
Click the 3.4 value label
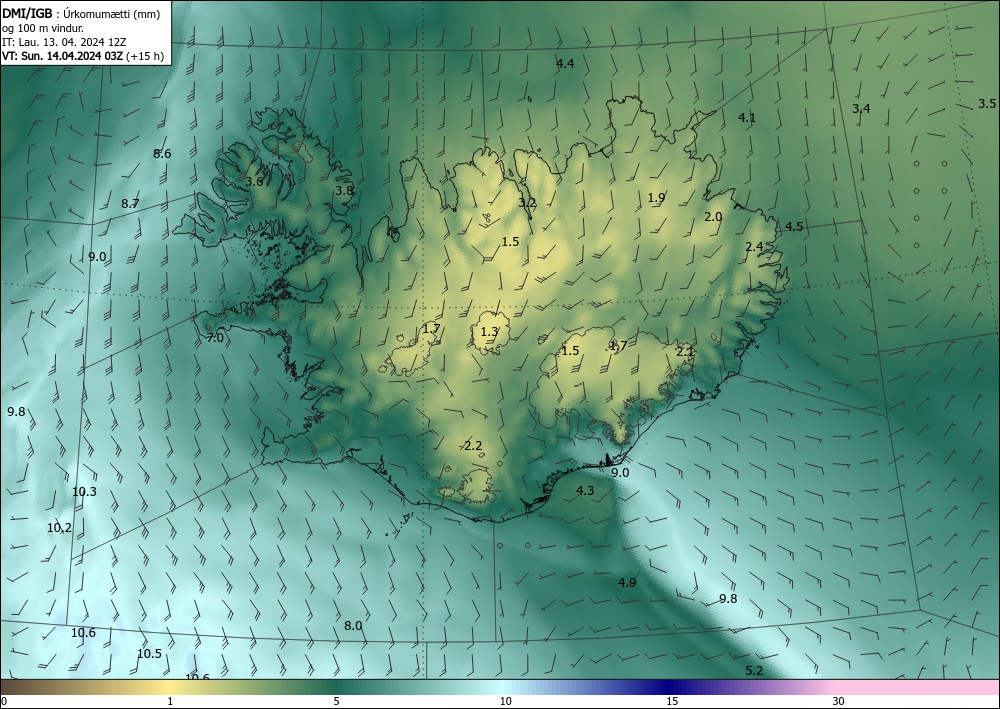click(861, 109)
